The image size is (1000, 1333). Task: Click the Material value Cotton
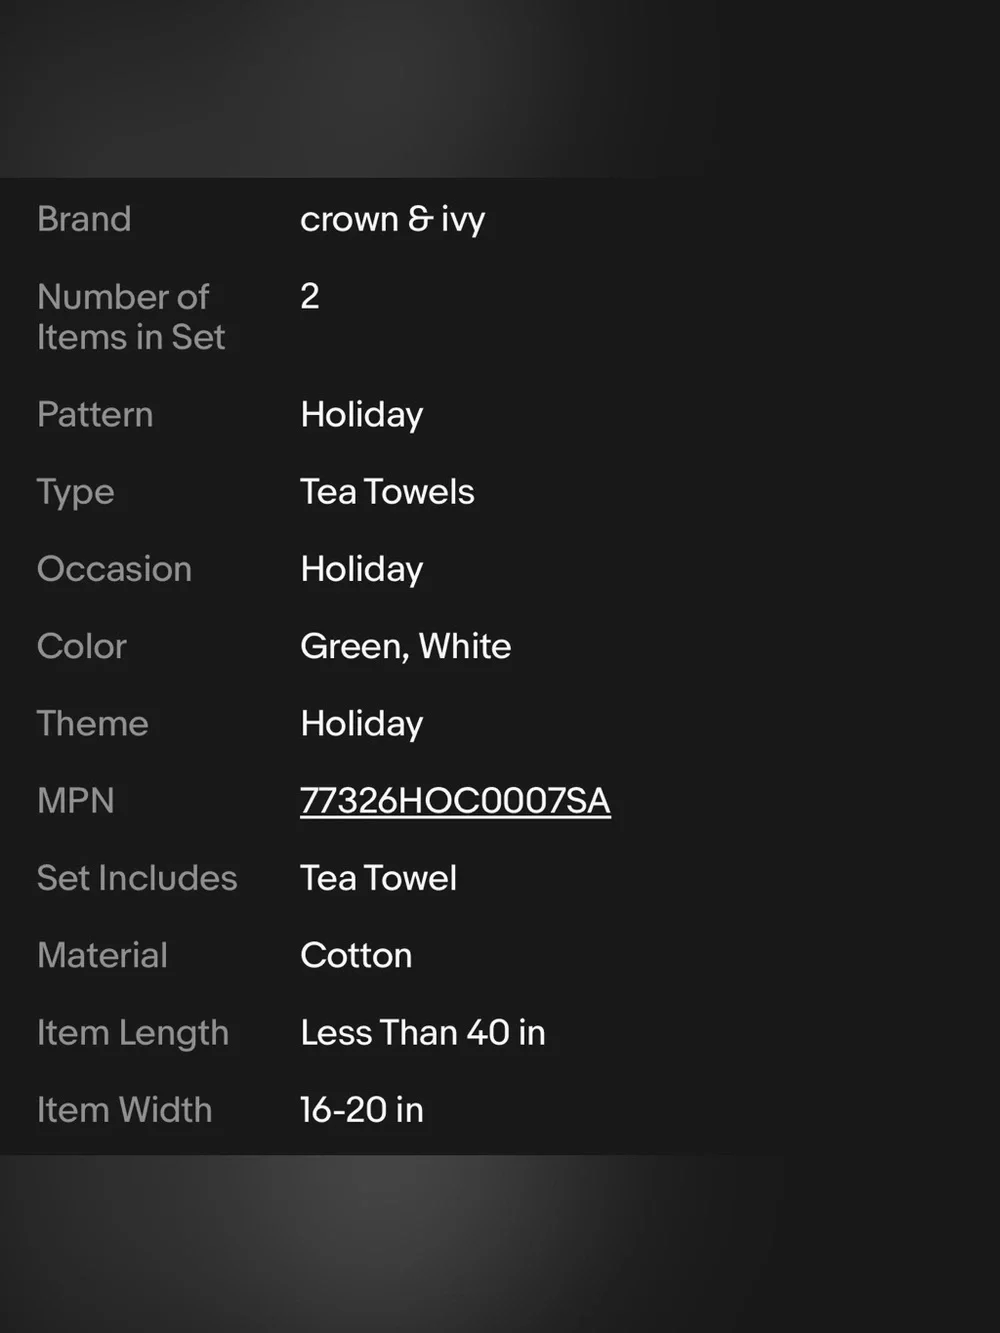click(x=356, y=955)
